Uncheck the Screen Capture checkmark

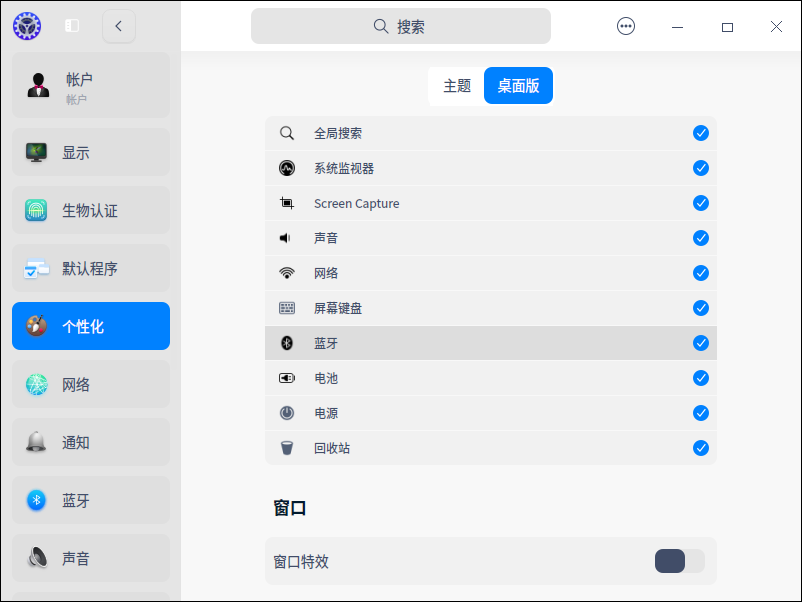click(x=701, y=203)
